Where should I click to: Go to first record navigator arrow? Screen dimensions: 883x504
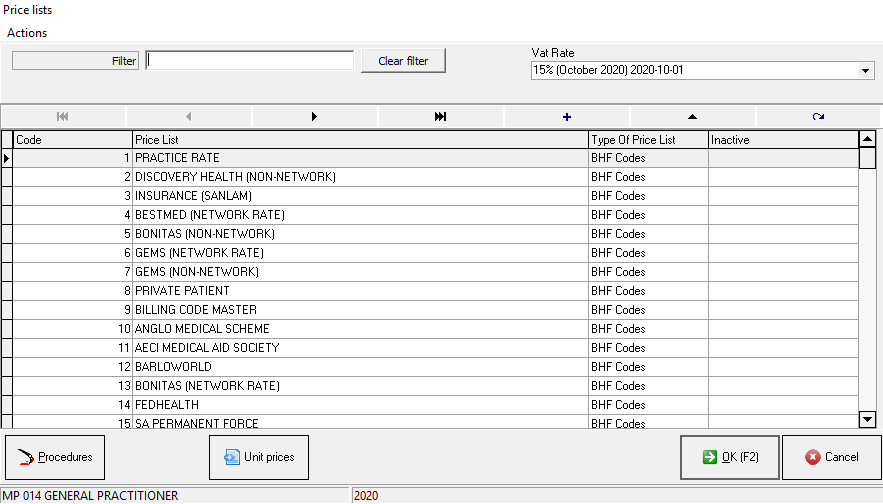tap(63, 117)
